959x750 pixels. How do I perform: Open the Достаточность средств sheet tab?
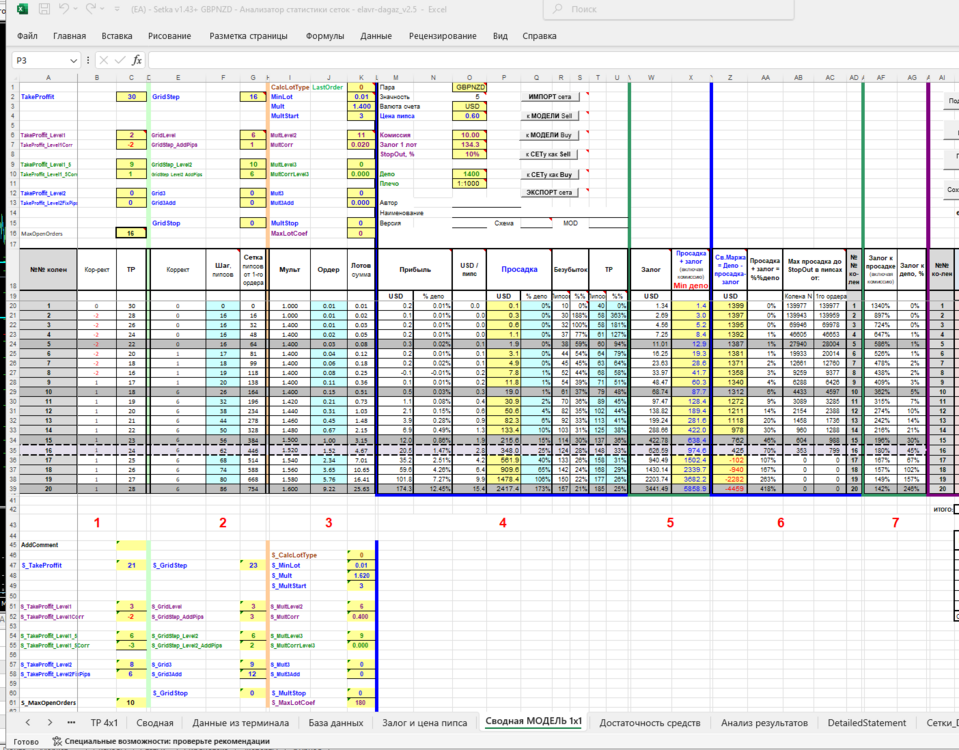(x=650, y=722)
